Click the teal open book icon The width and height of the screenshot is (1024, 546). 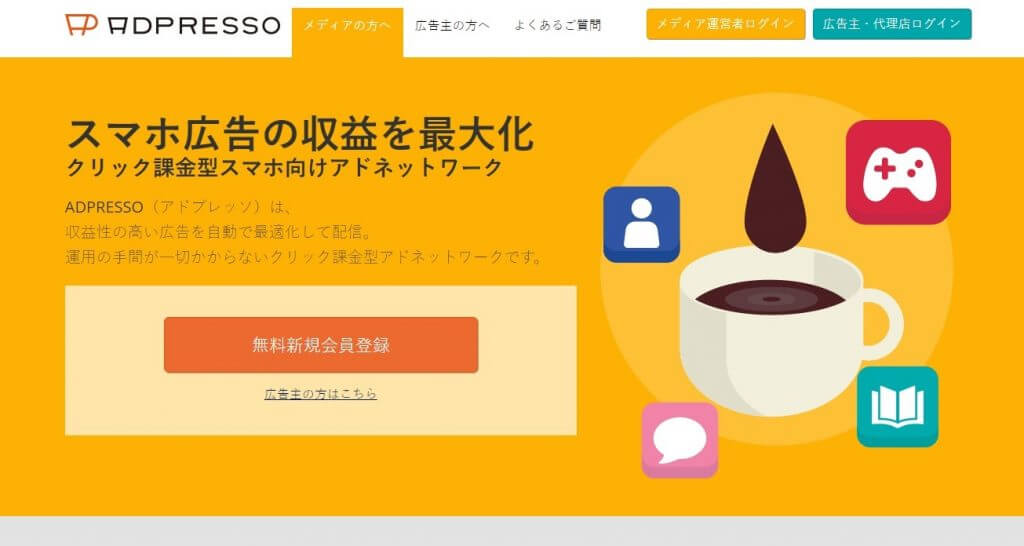tap(897, 406)
